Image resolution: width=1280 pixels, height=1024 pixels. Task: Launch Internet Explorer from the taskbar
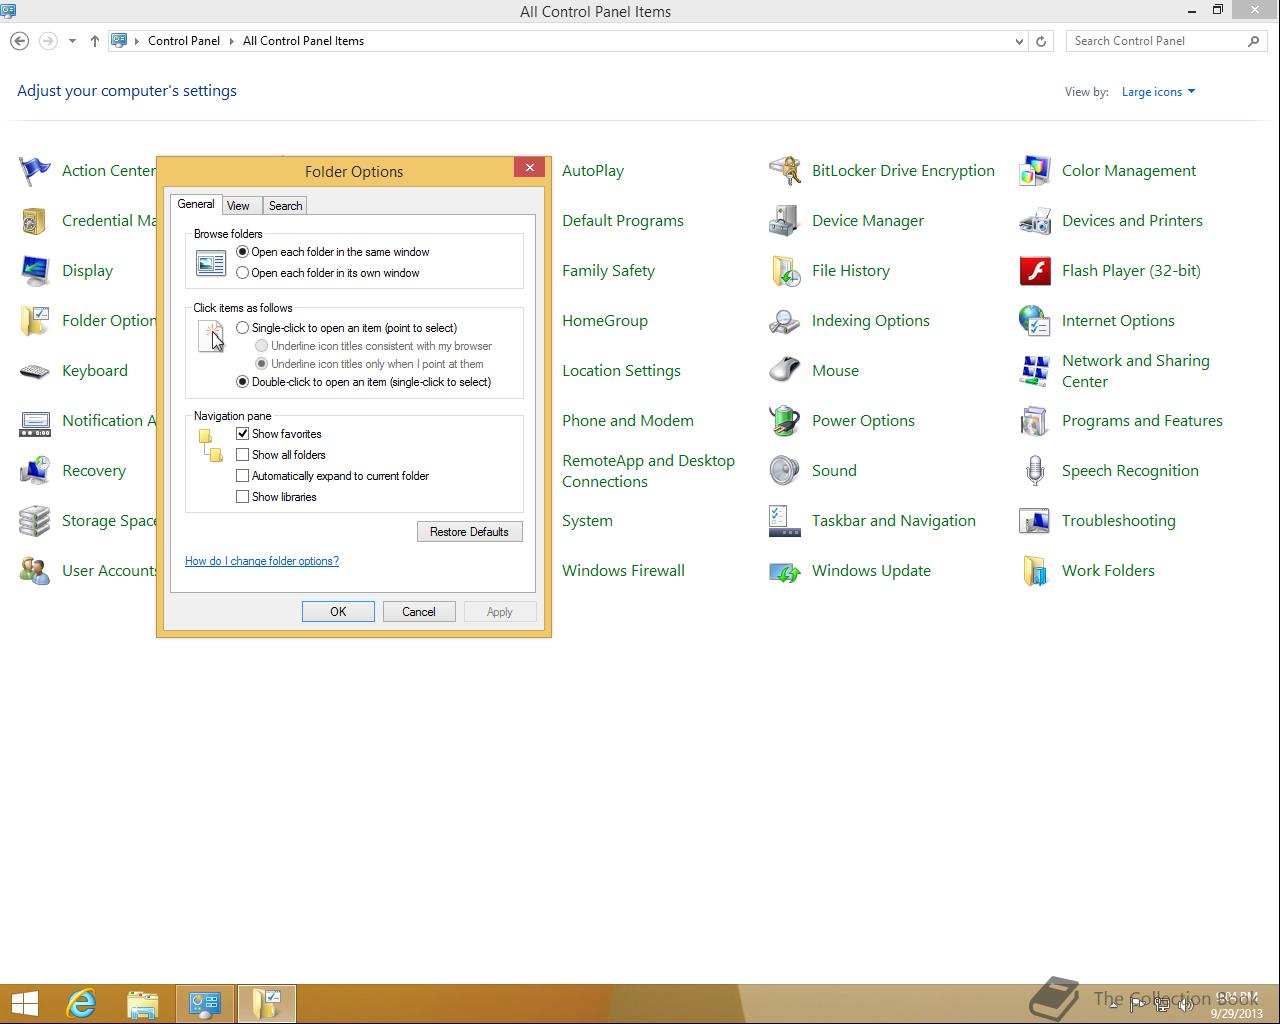click(x=81, y=1003)
